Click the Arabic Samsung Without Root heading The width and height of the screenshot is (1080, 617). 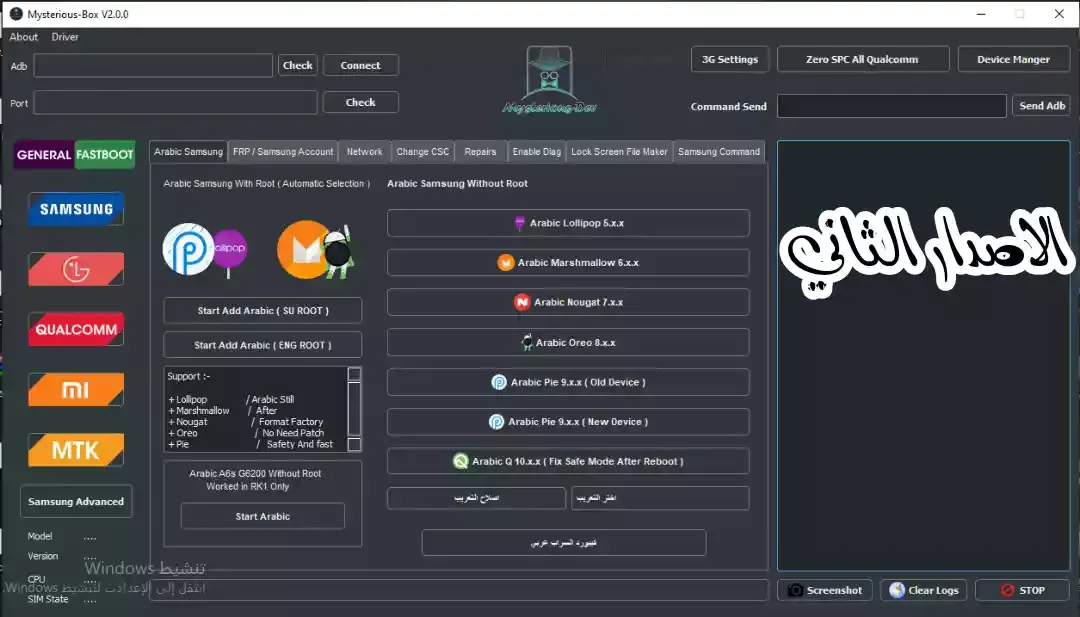pyautogui.click(x=457, y=184)
